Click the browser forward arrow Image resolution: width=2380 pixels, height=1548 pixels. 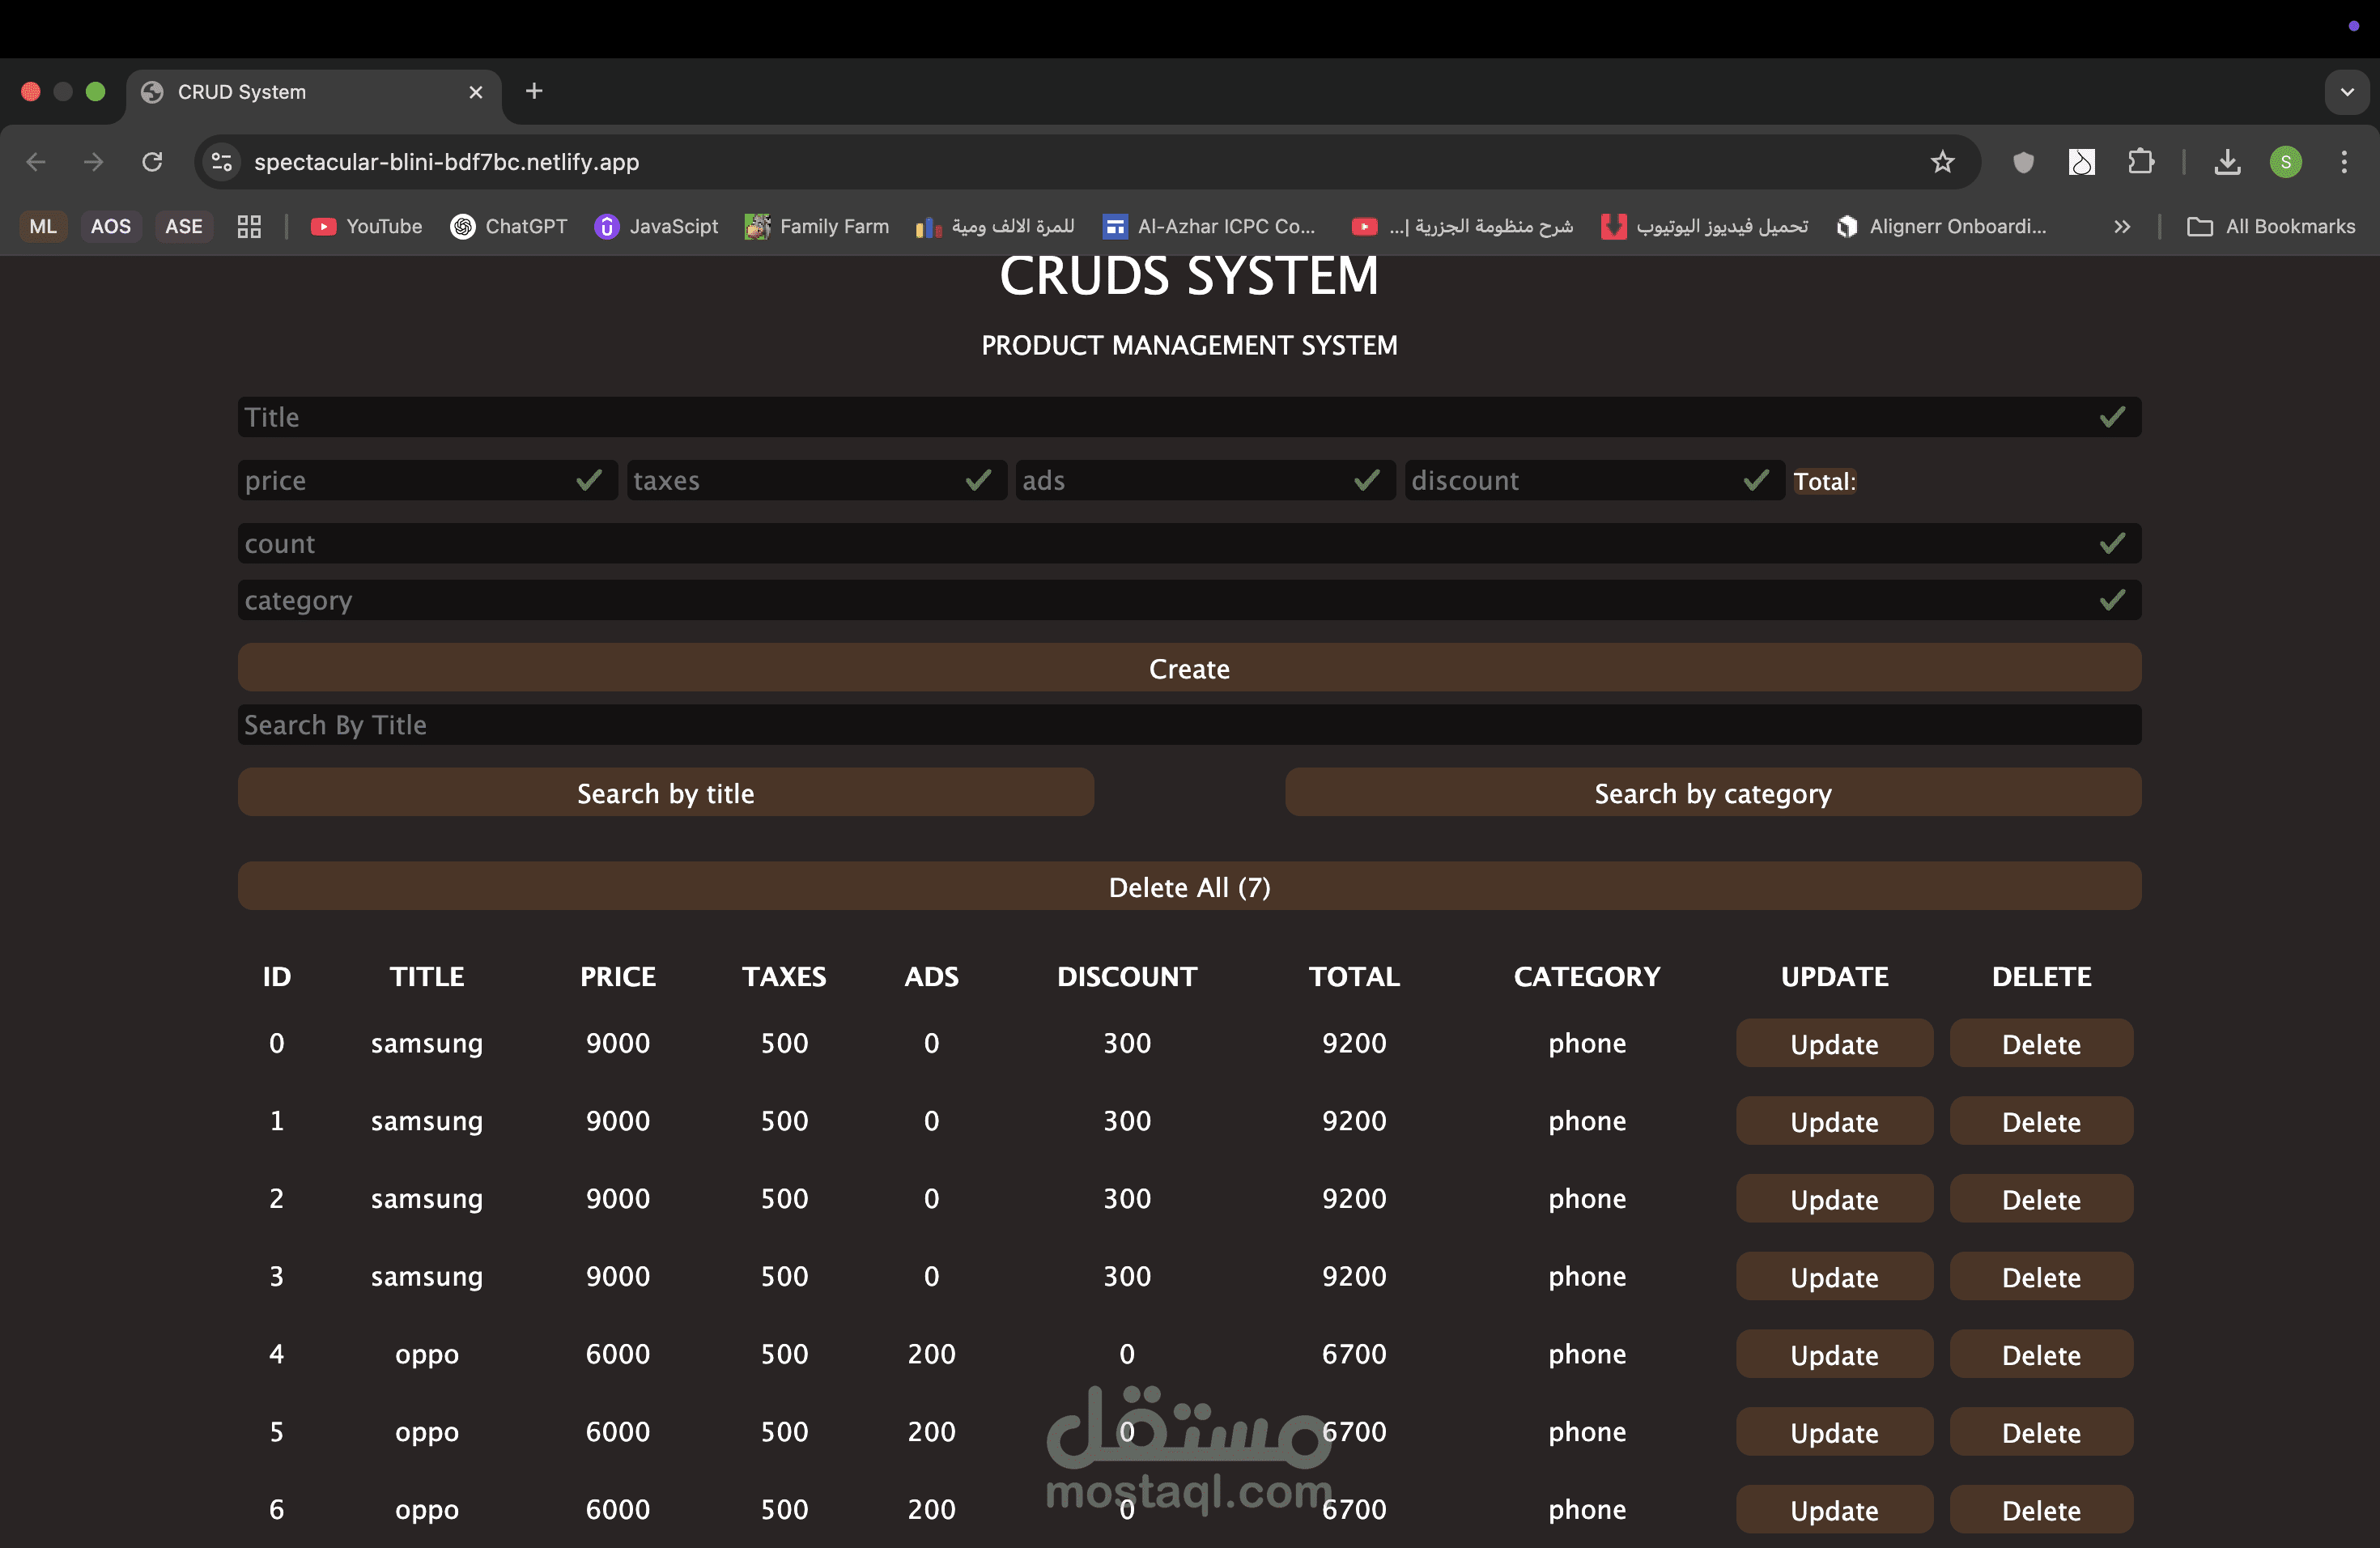click(x=94, y=162)
